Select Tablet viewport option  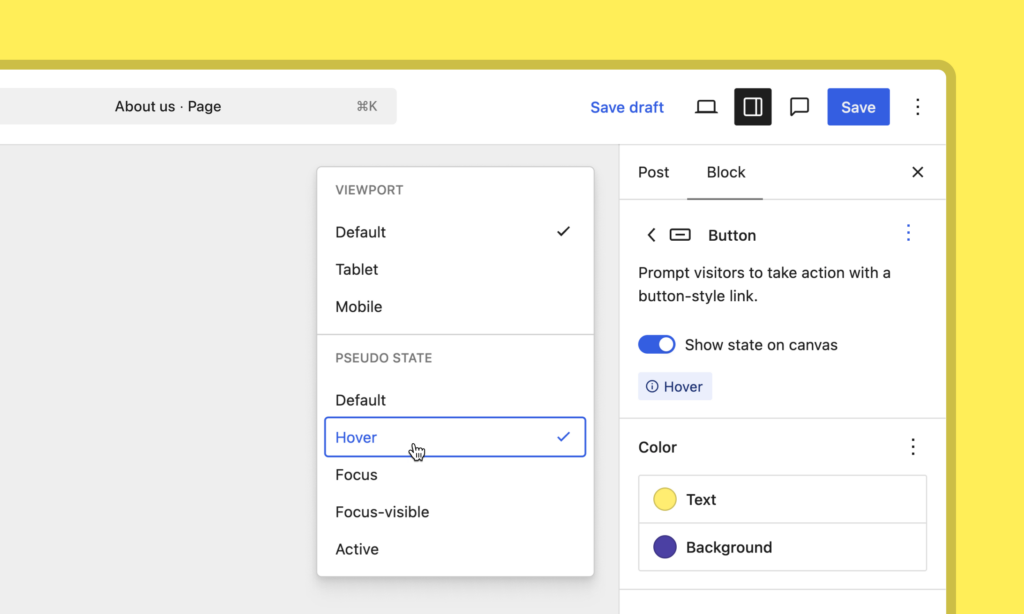455,269
